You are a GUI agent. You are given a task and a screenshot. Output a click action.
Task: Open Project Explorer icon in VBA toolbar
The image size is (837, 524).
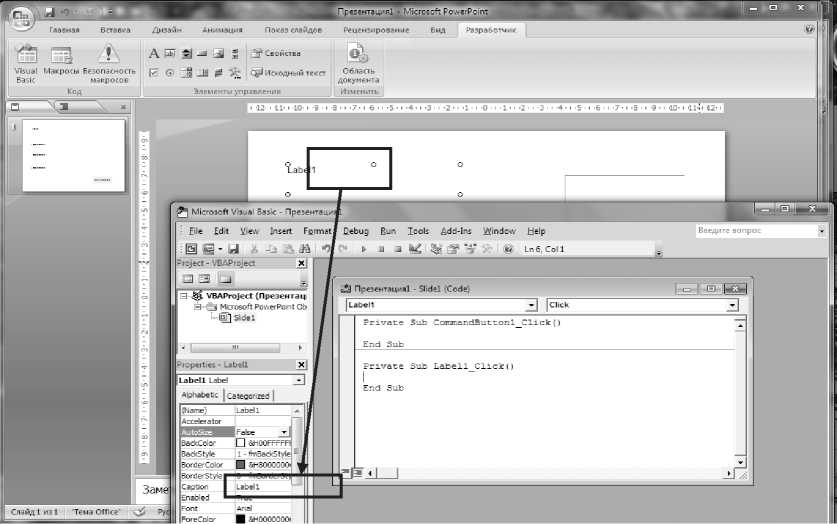point(436,249)
